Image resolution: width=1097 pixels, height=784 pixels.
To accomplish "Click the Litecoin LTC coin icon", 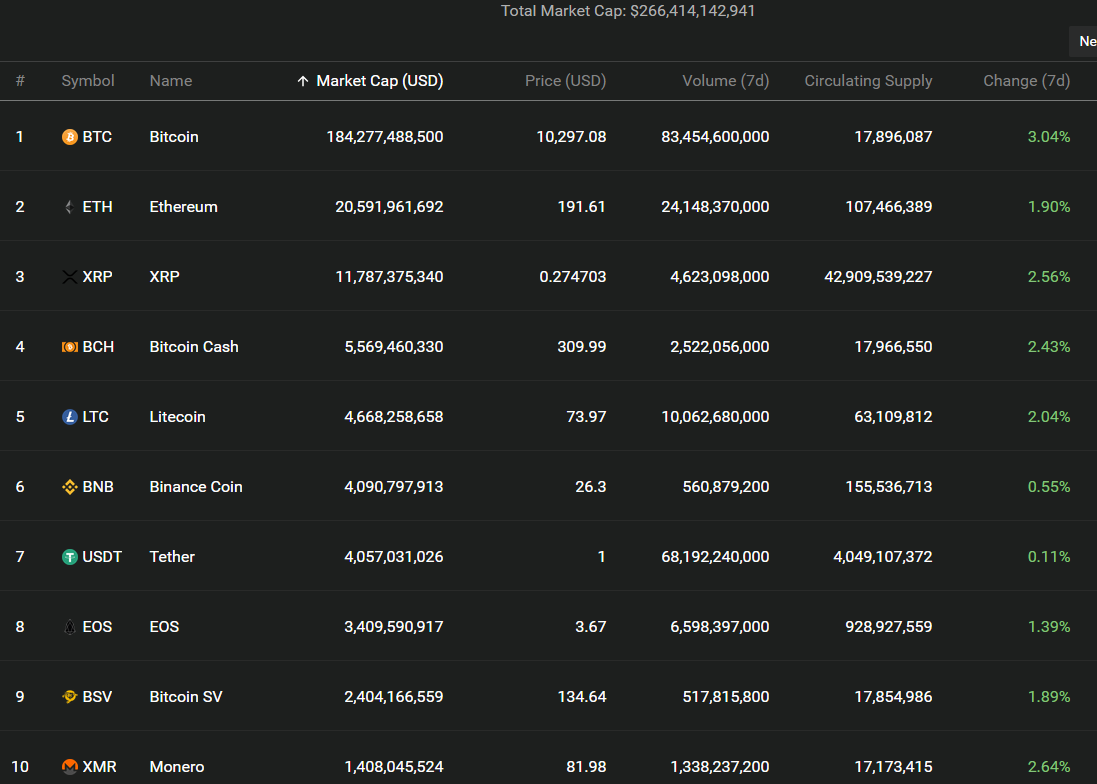I will [70, 417].
